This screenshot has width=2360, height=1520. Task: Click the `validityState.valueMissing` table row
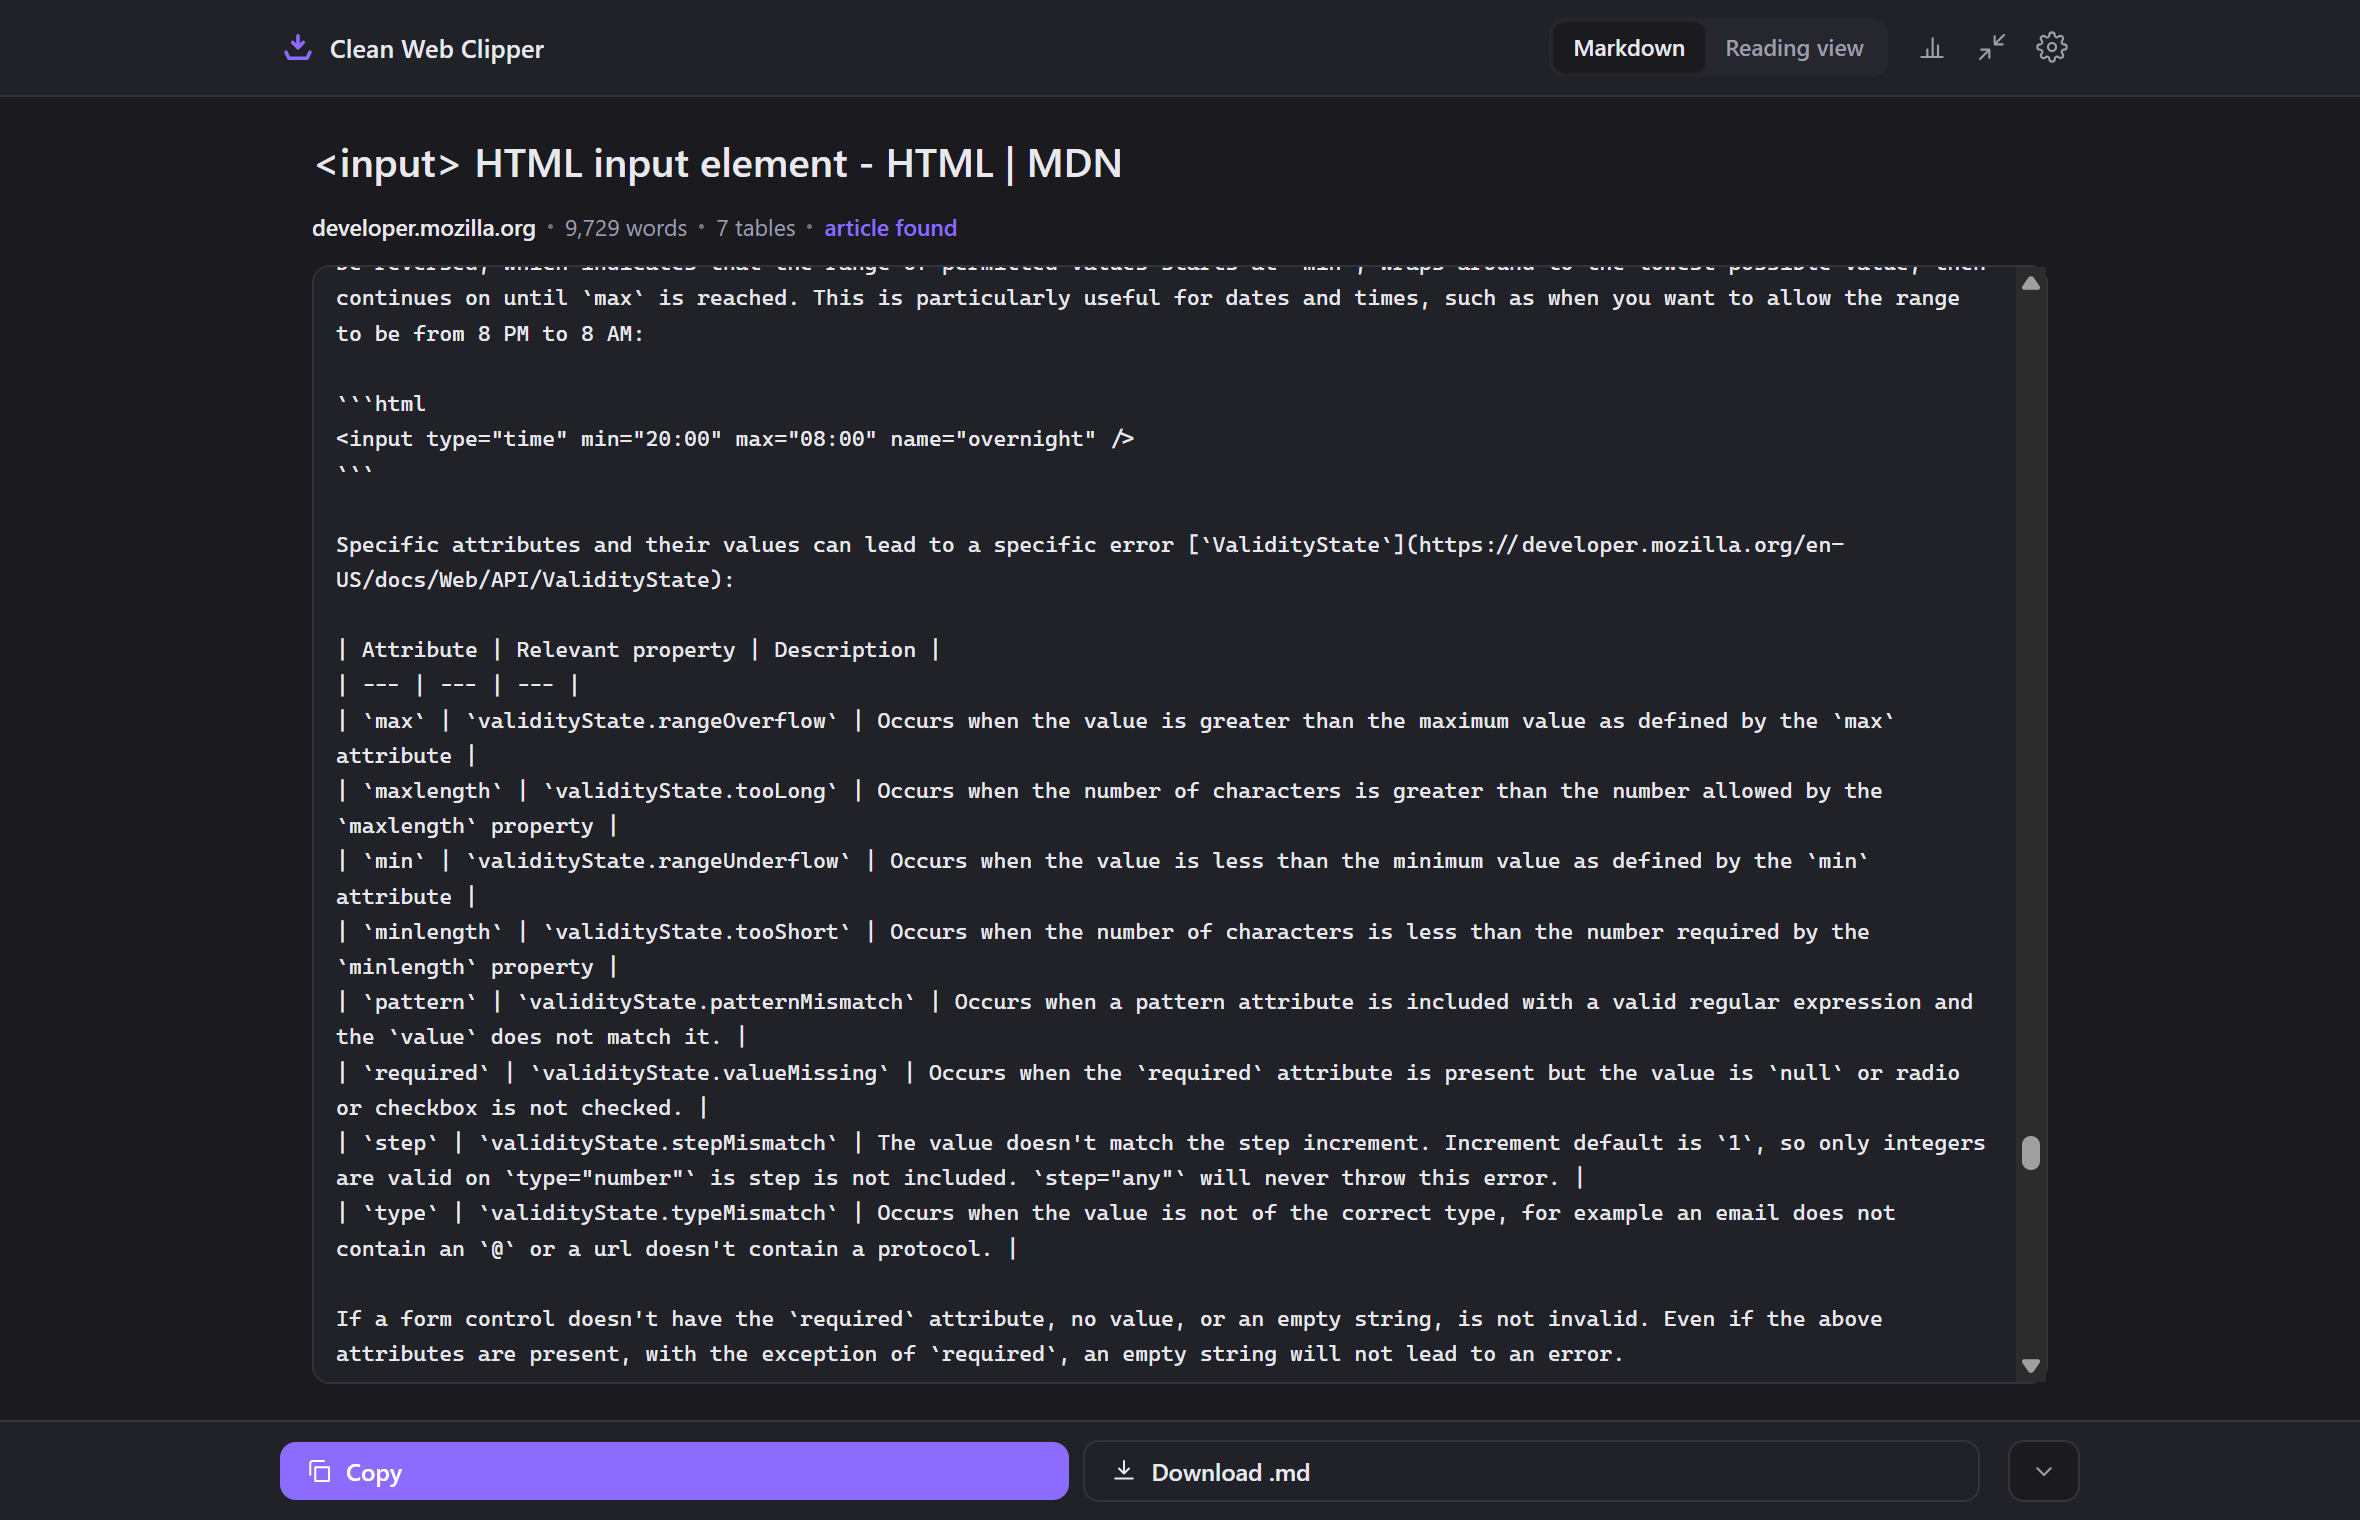[x=1148, y=1089]
